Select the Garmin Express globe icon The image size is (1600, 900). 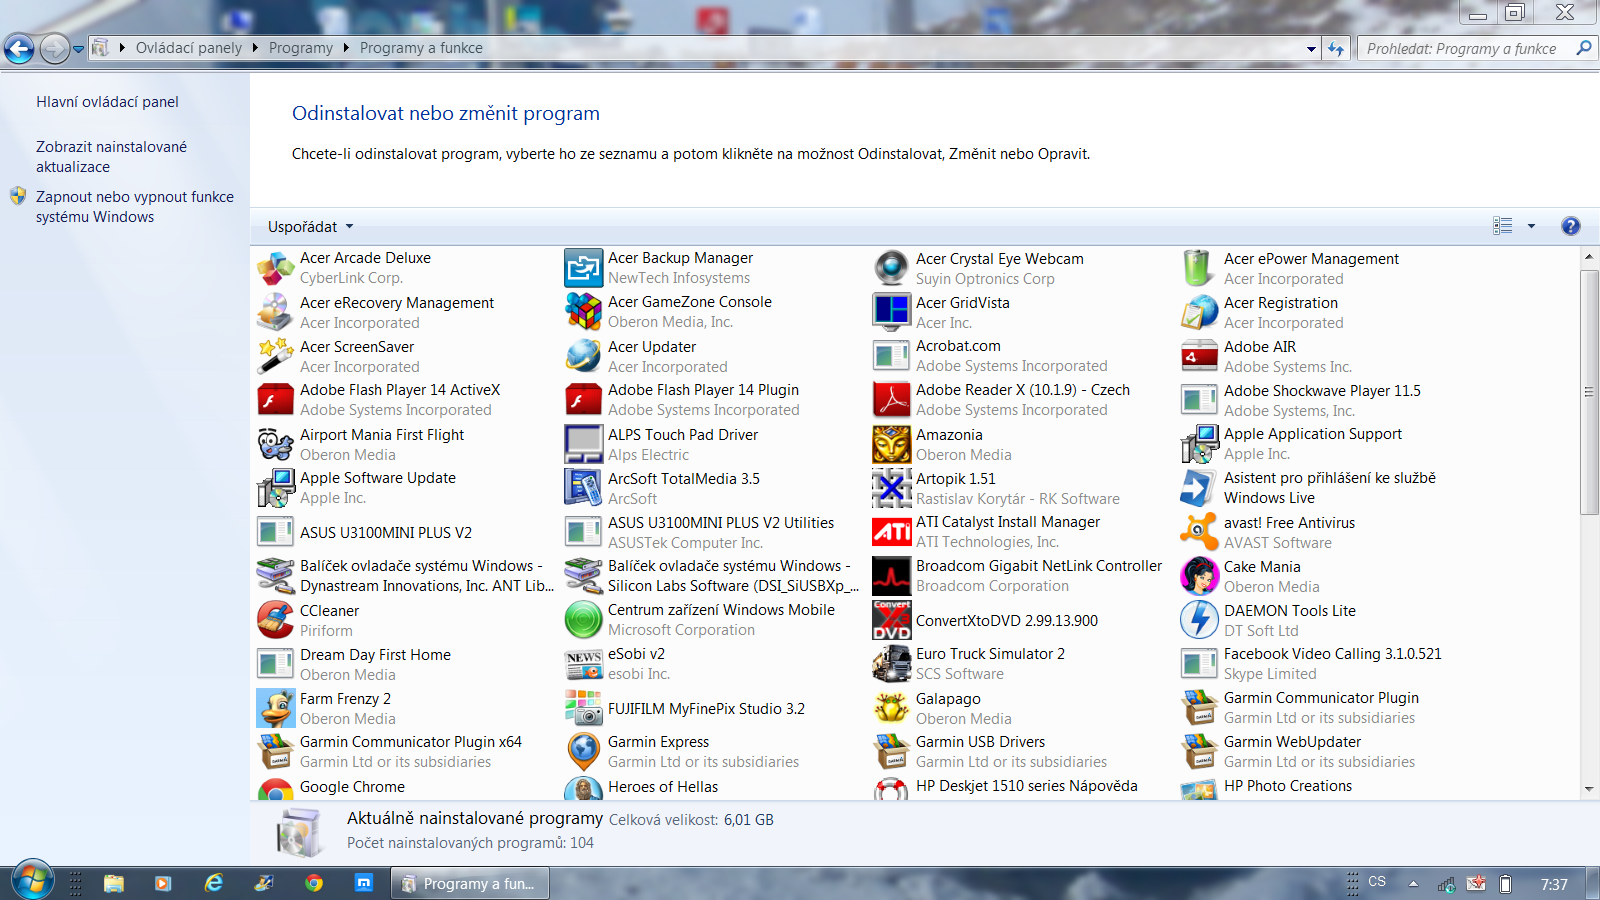pos(583,752)
